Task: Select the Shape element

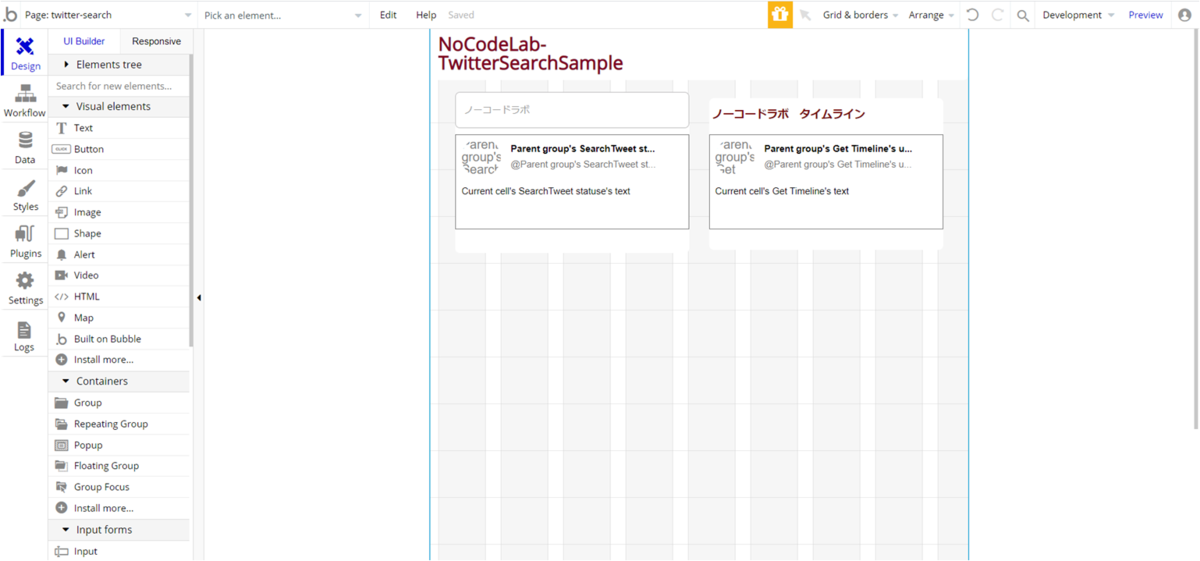Action: [x=118, y=233]
